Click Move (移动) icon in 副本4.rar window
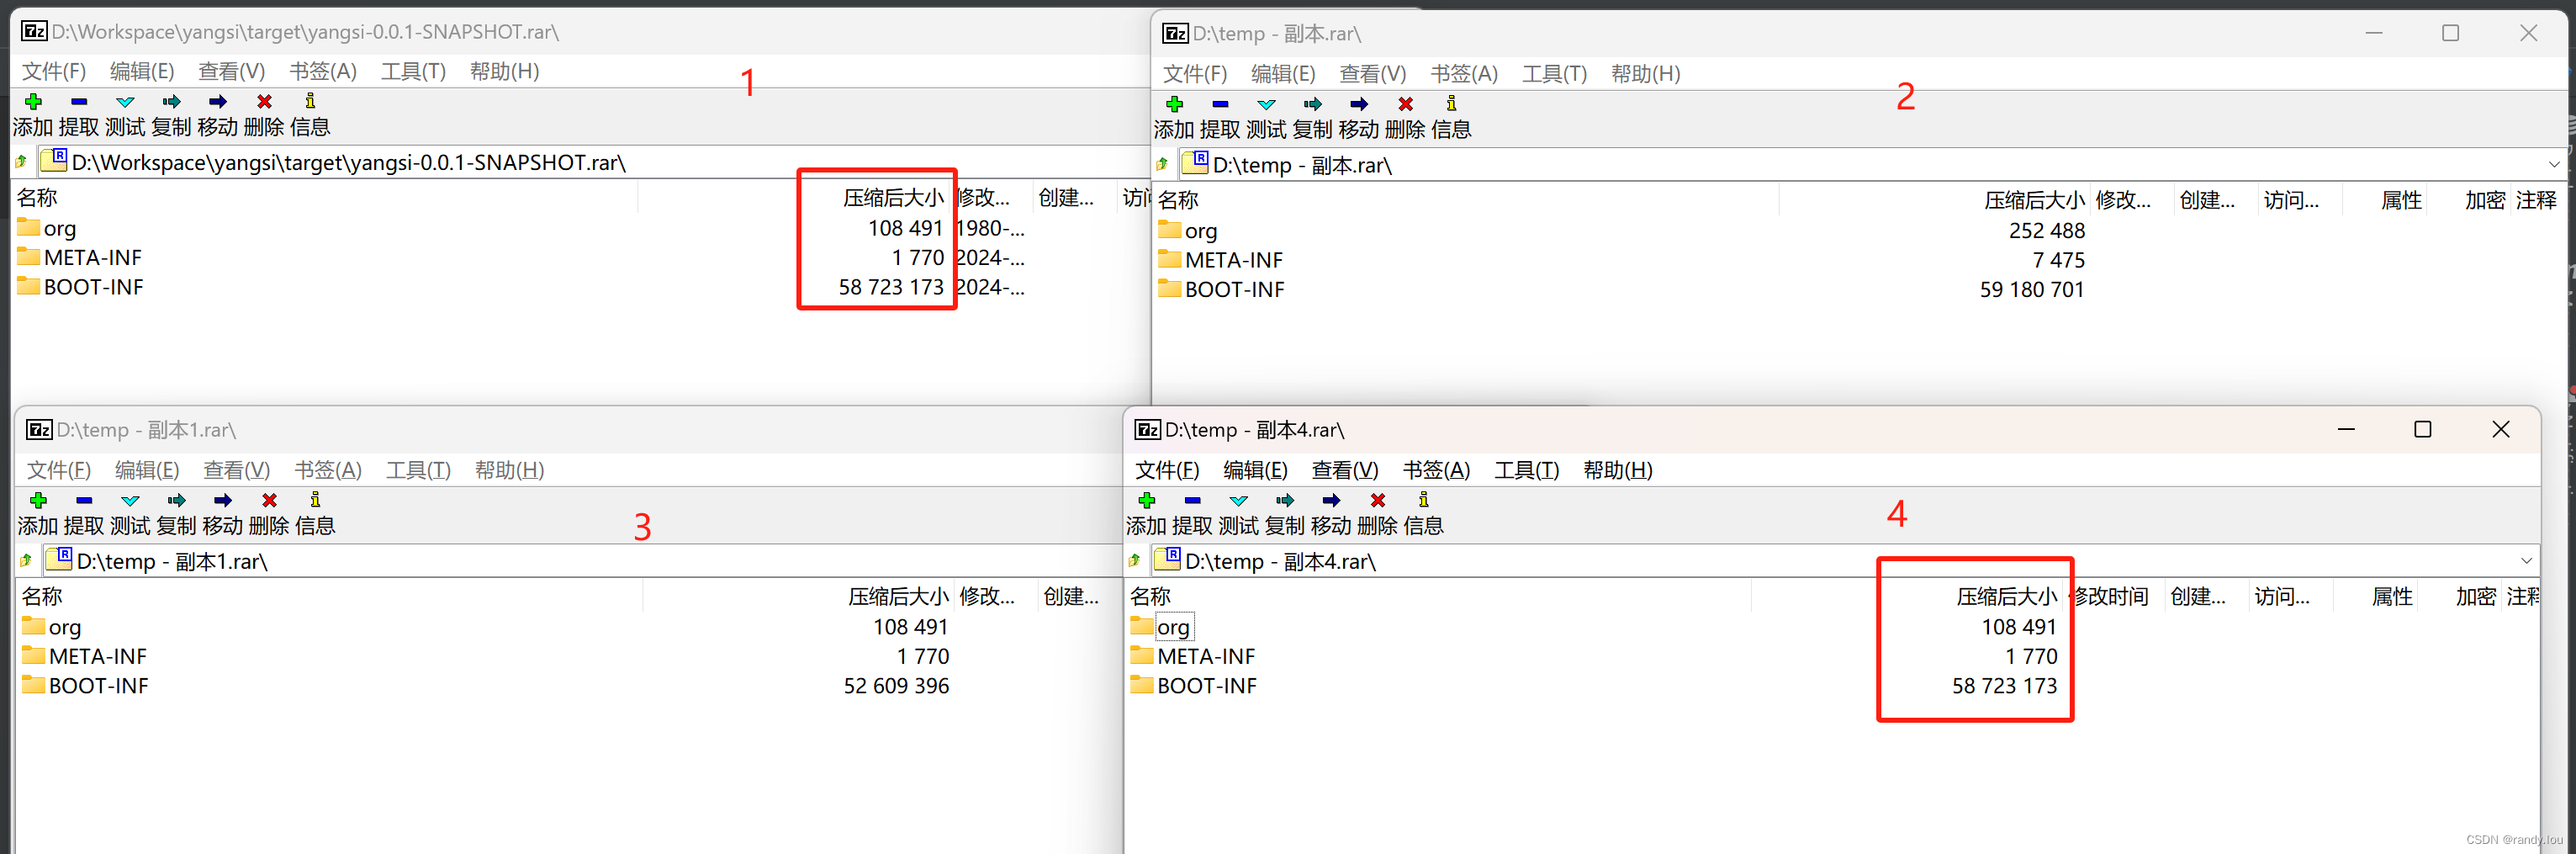The width and height of the screenshot is (2576, 854). pos(1330,500)
